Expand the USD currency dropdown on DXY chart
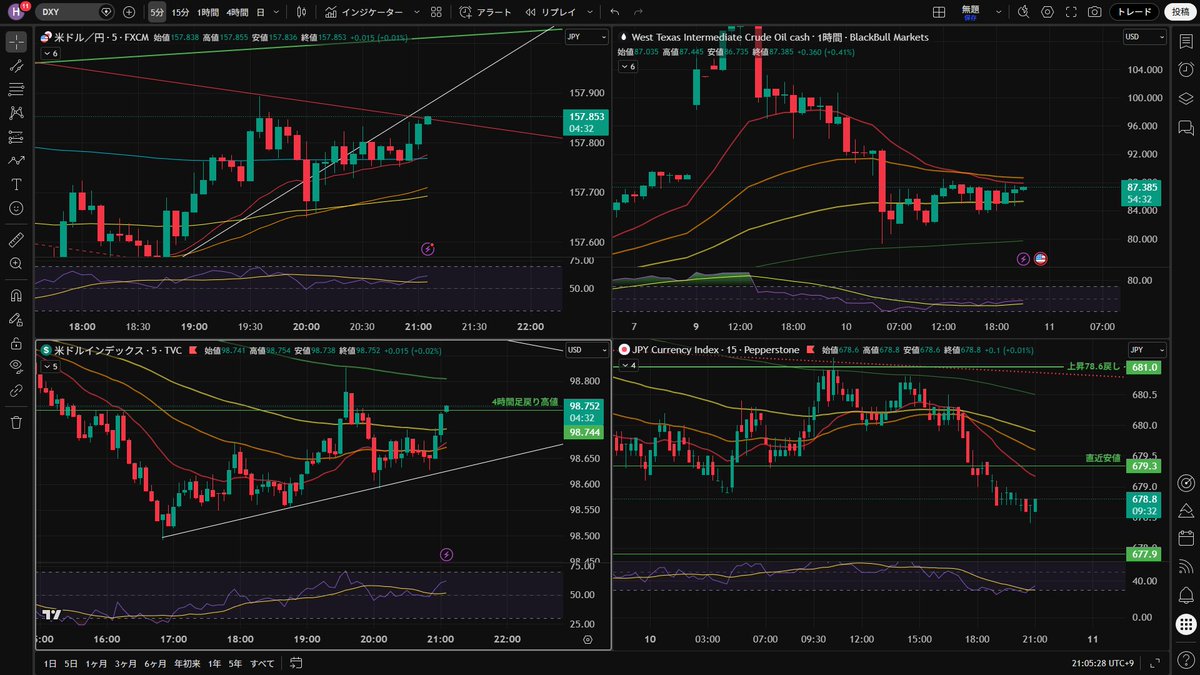This screenshot has height=675, width=1200. click(x=586, y=350)
